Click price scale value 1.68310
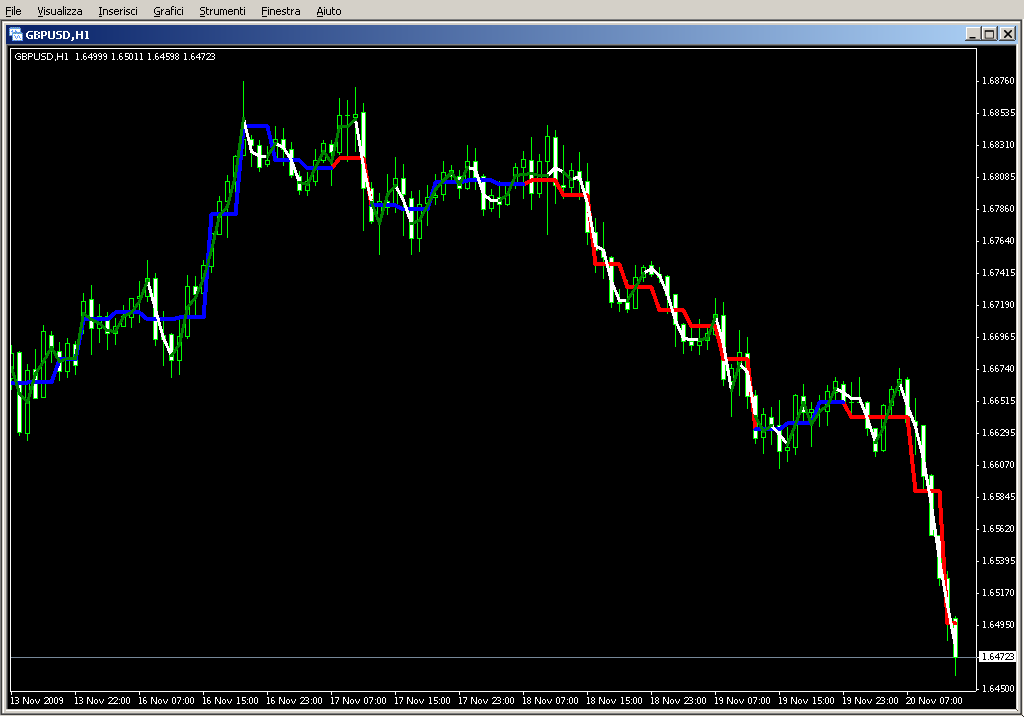Image resolution: width=1024 pixels, height=717 pixels. 999,145
